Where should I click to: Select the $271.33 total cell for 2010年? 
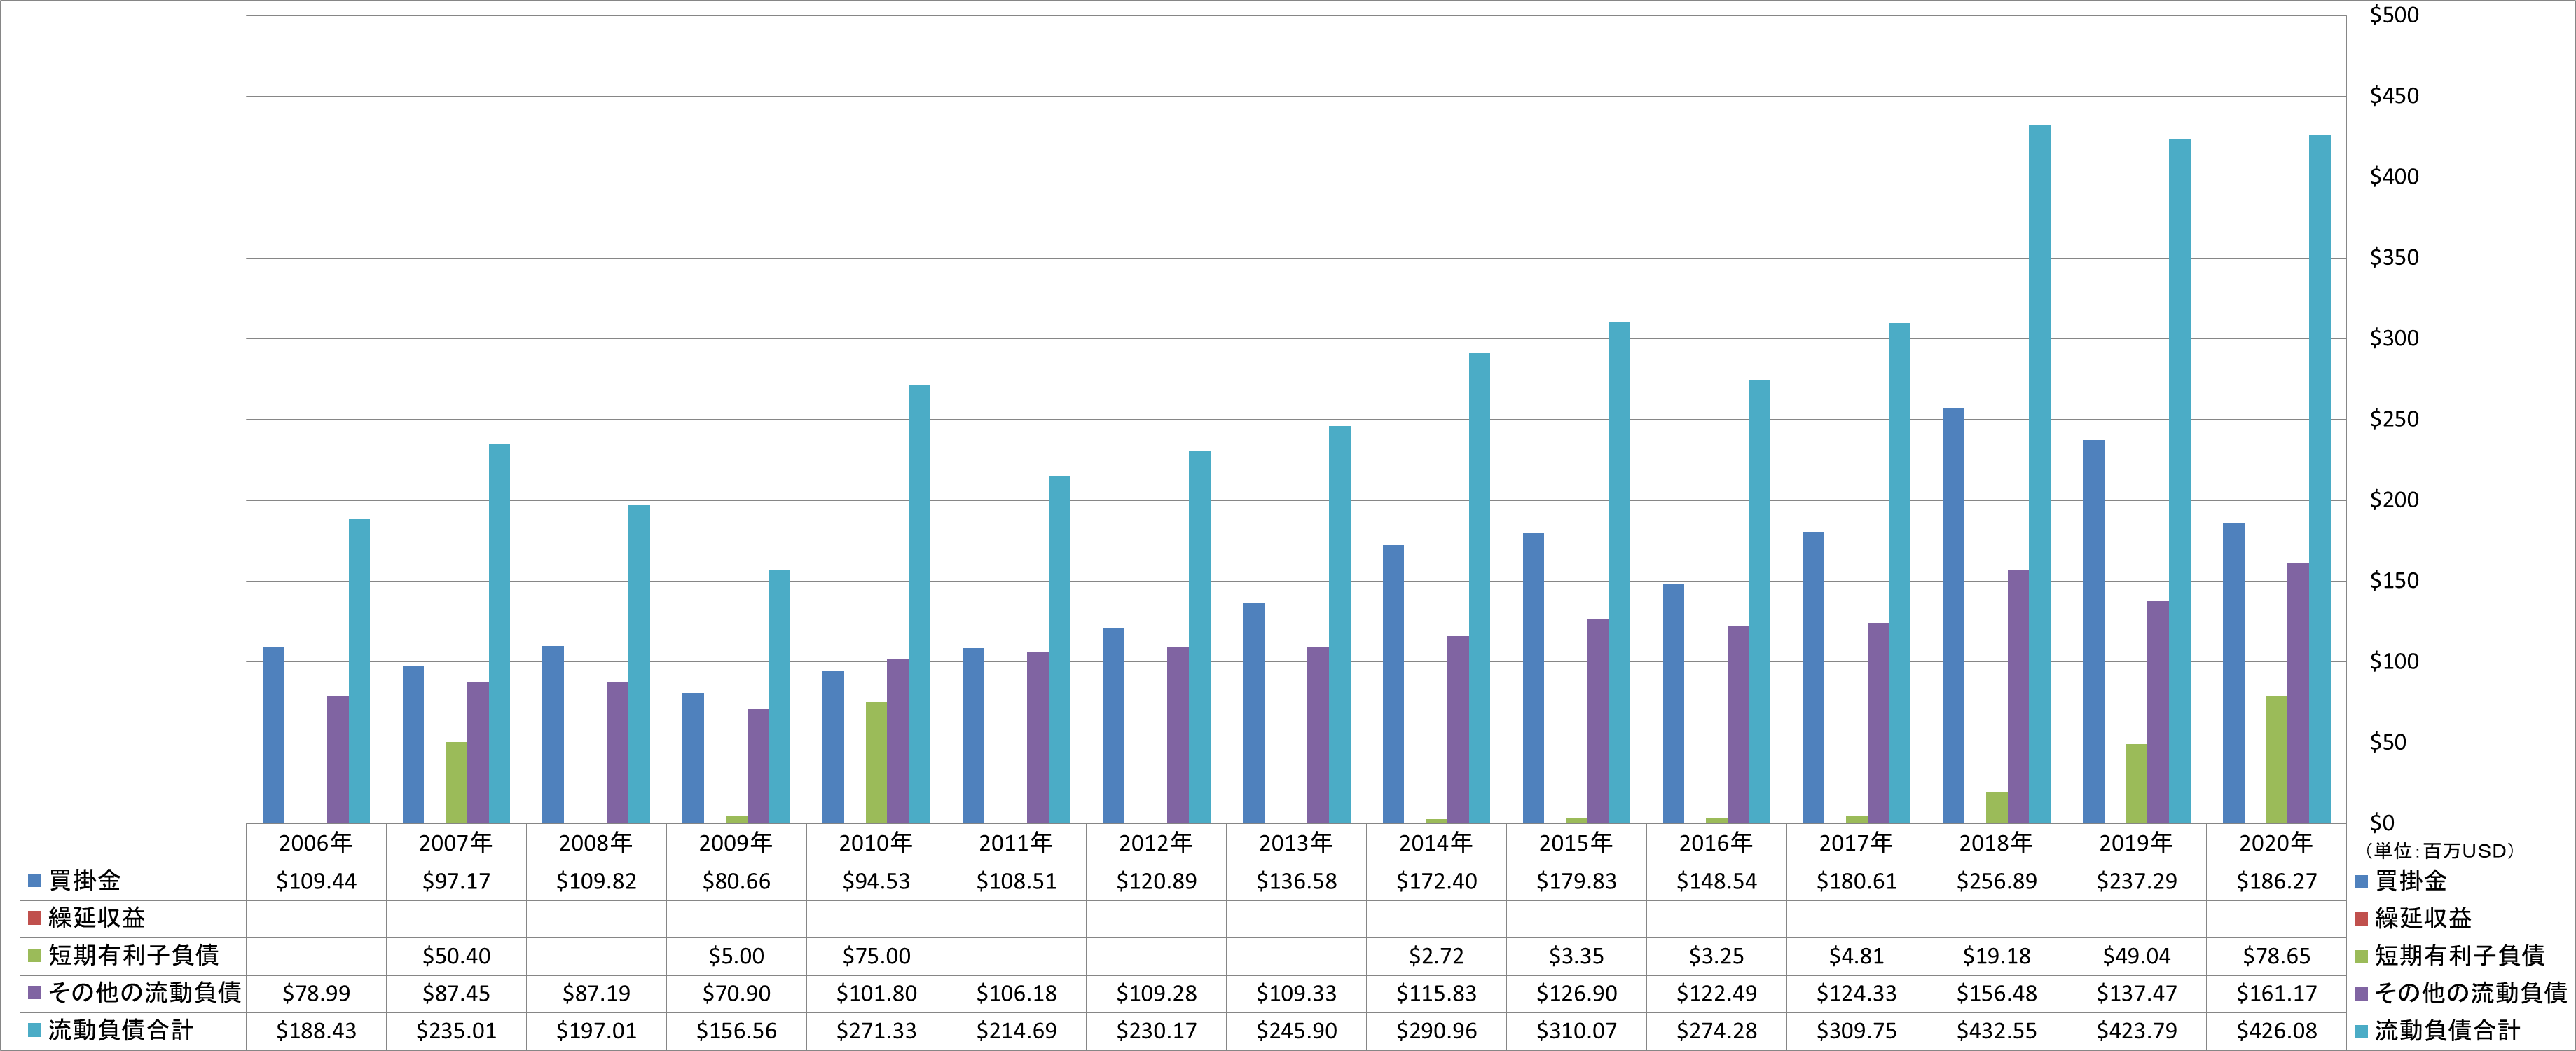click(x=876, y=1031)
